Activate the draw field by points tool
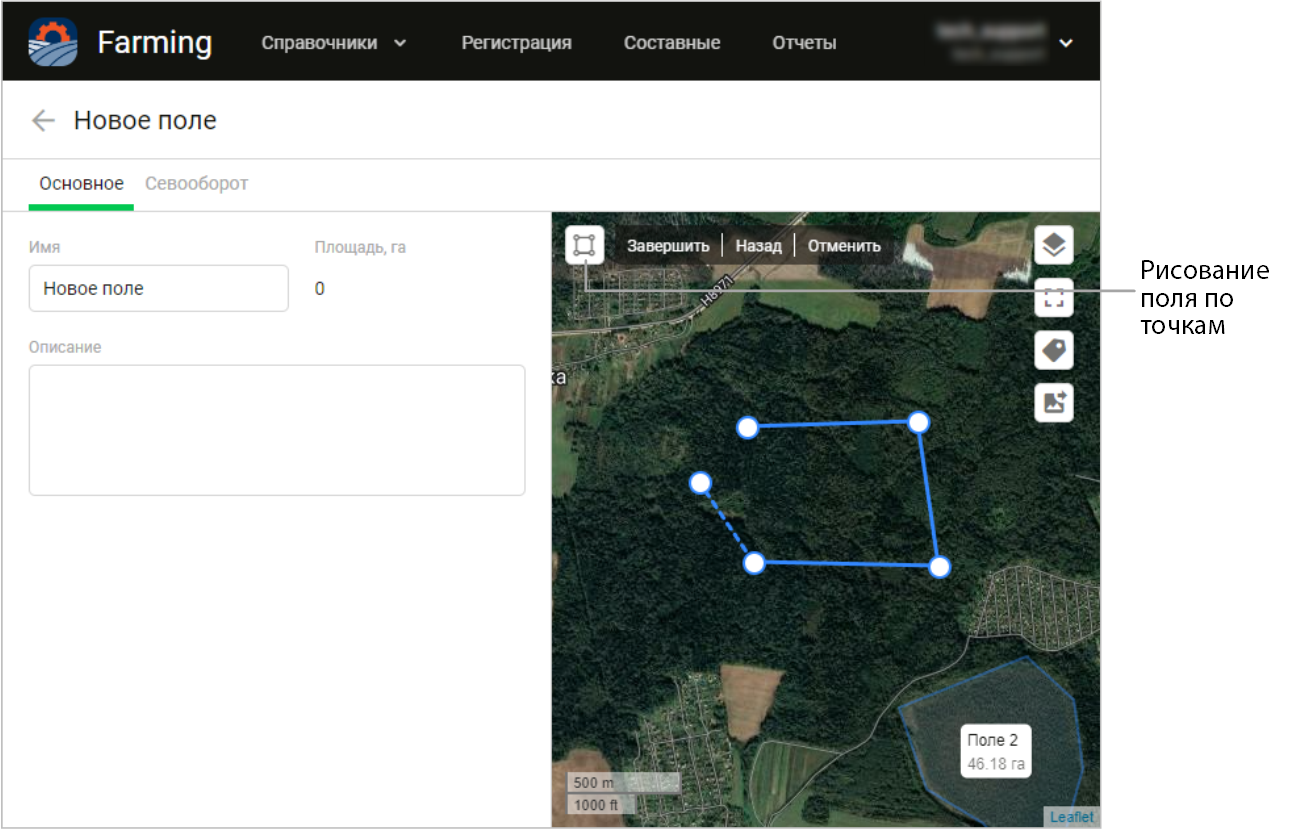 [x=584, y=245]
